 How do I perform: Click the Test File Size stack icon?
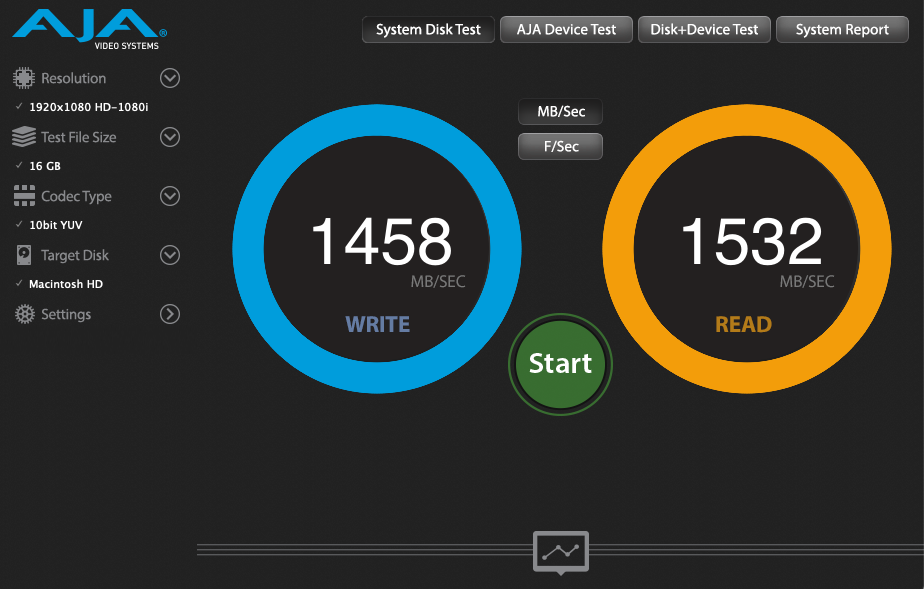coord(24,137)
